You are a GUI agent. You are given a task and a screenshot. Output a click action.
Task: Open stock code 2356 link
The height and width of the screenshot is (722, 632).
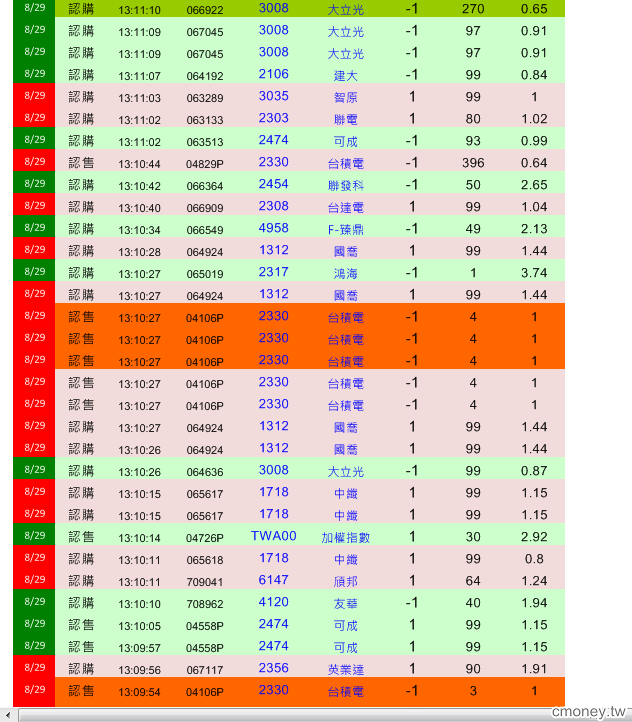pos(273,668)
